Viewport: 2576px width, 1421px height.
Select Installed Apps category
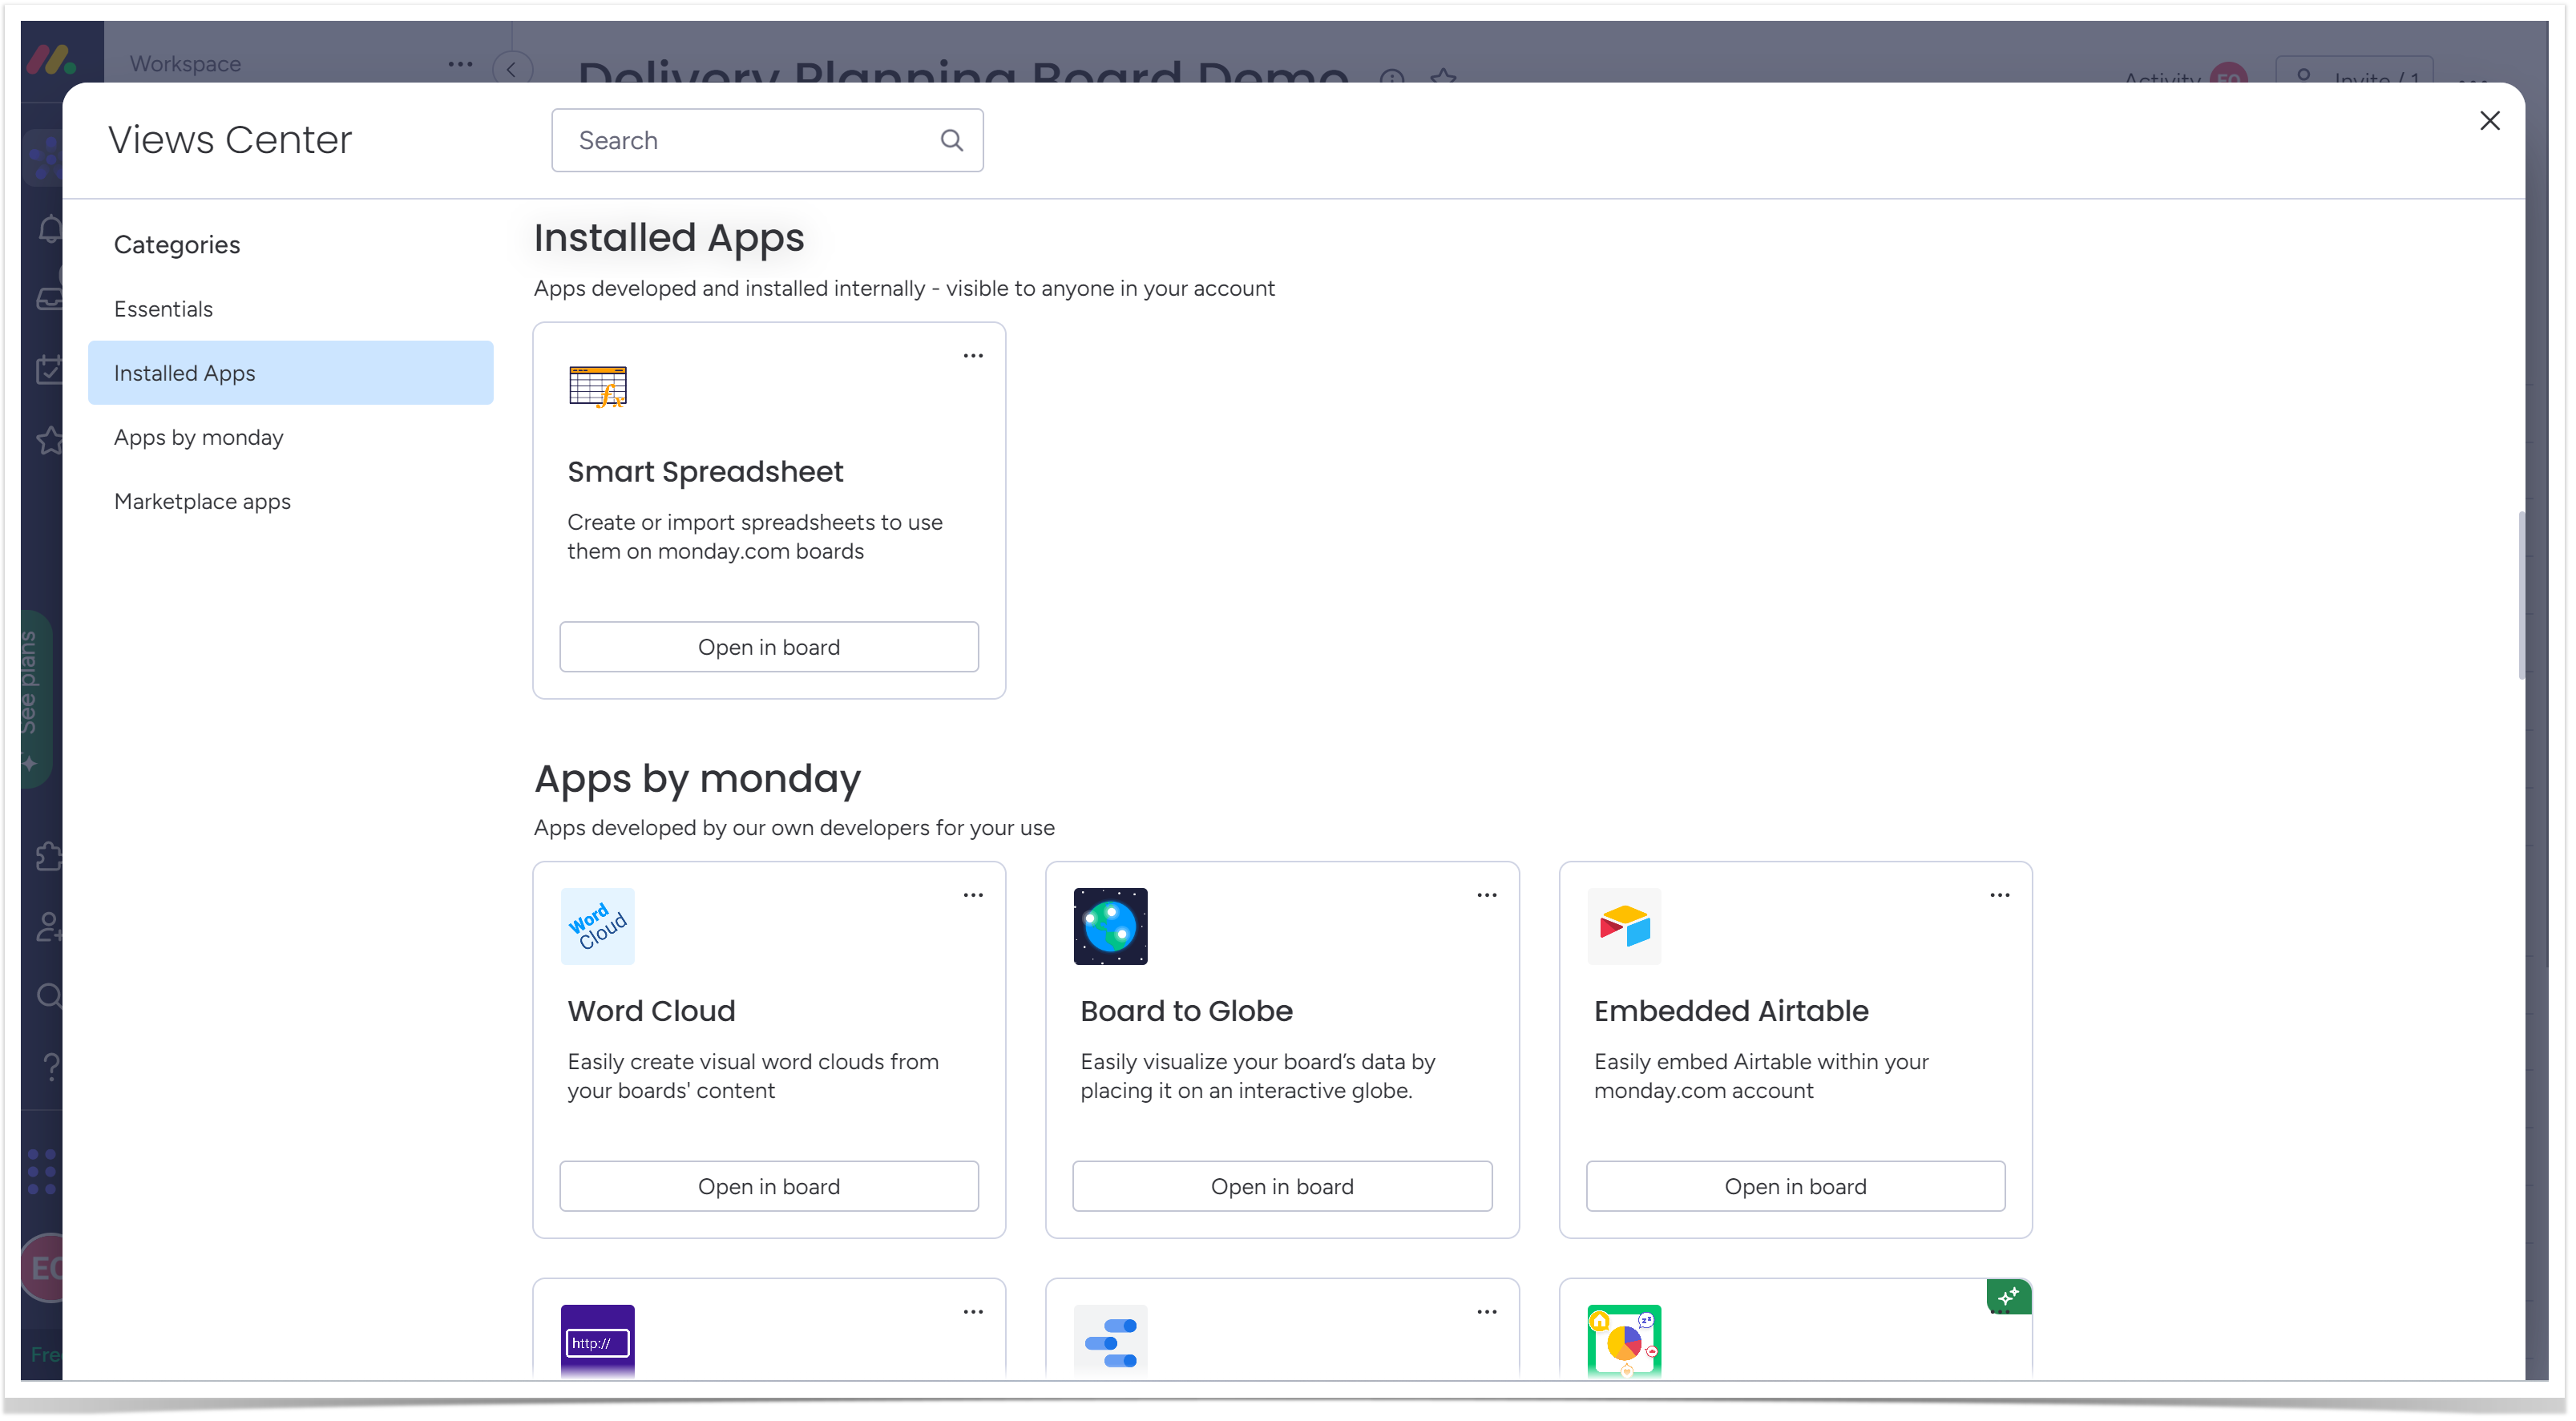[290, 373]
